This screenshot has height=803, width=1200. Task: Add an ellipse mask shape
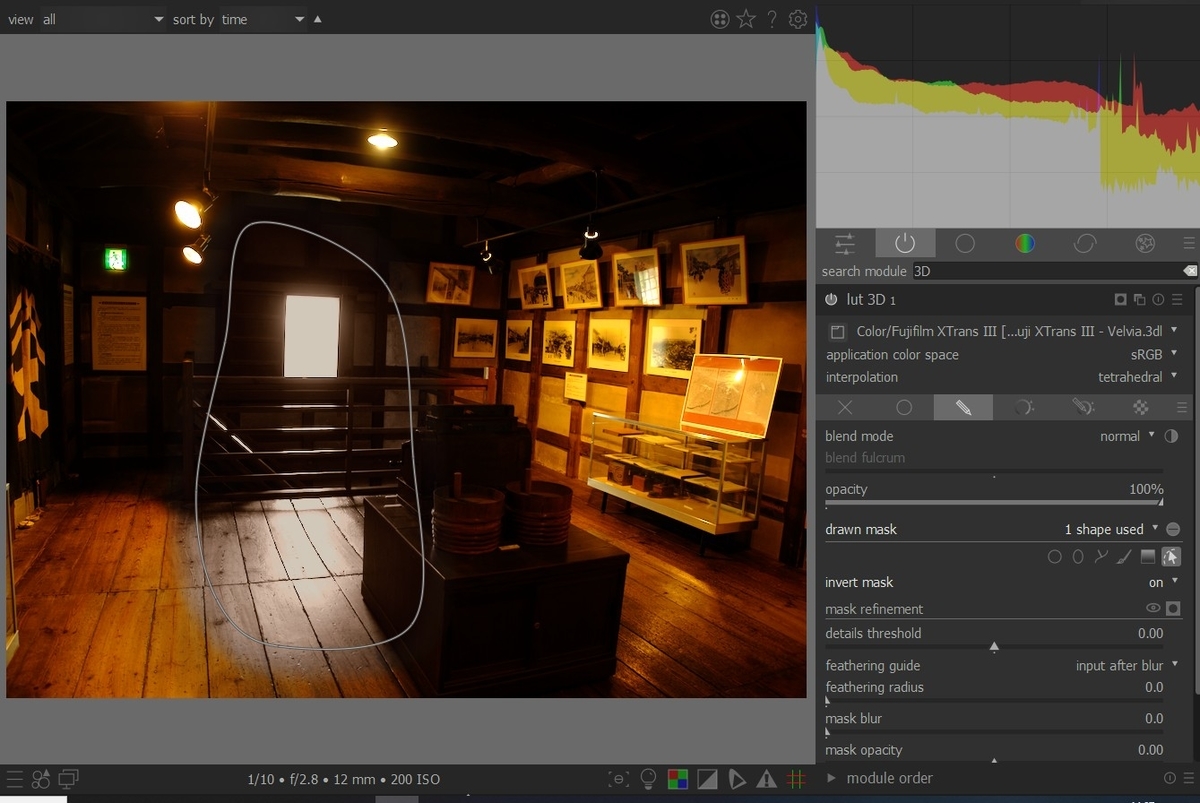(1078, 557)
